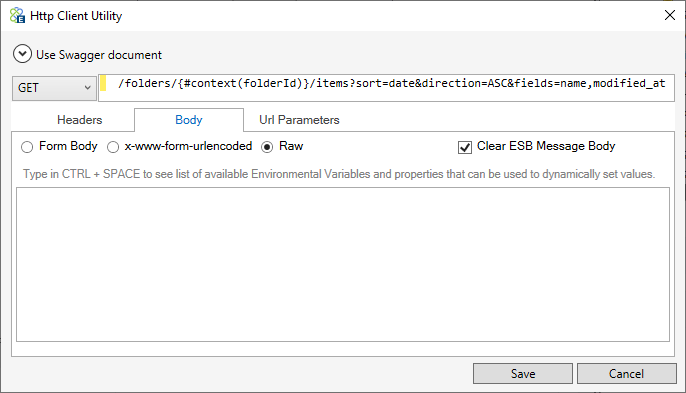This screenshot has width=686, height=393.
Task: Click the Clear ESB Message Body label
Action: pos(546,146)
